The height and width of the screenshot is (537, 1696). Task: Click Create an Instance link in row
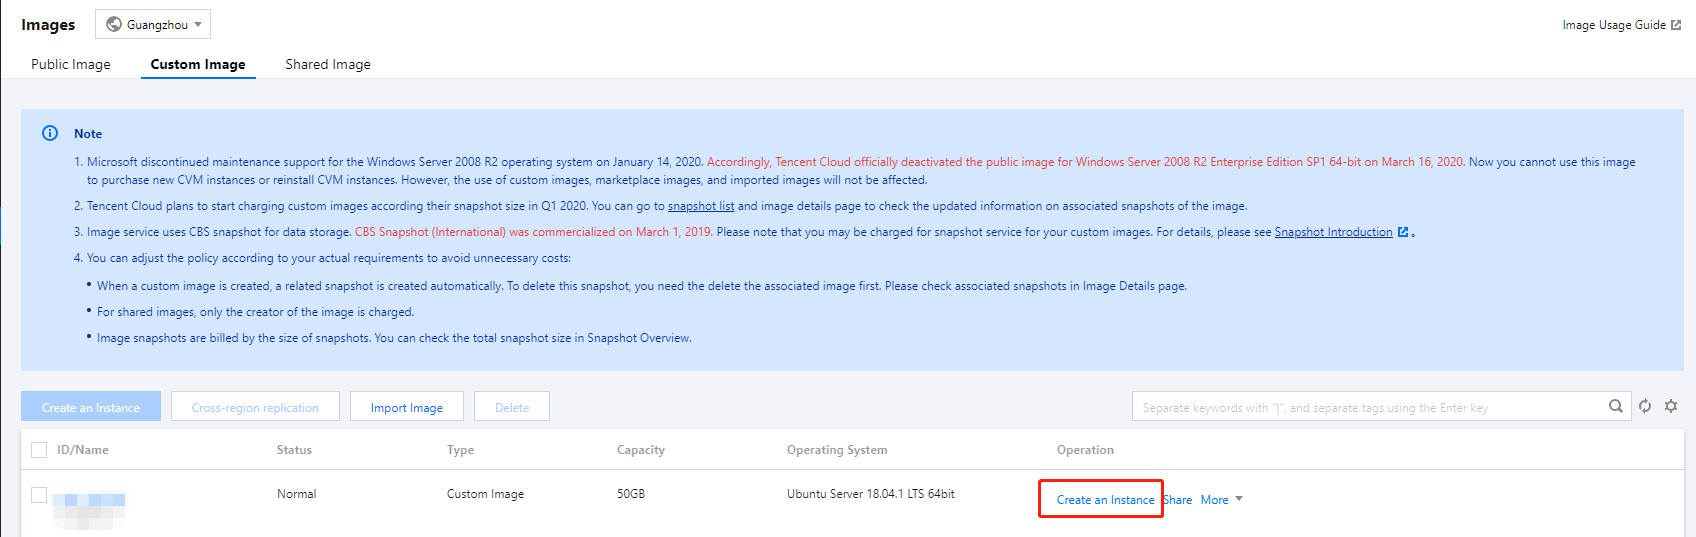[1105, 500]
